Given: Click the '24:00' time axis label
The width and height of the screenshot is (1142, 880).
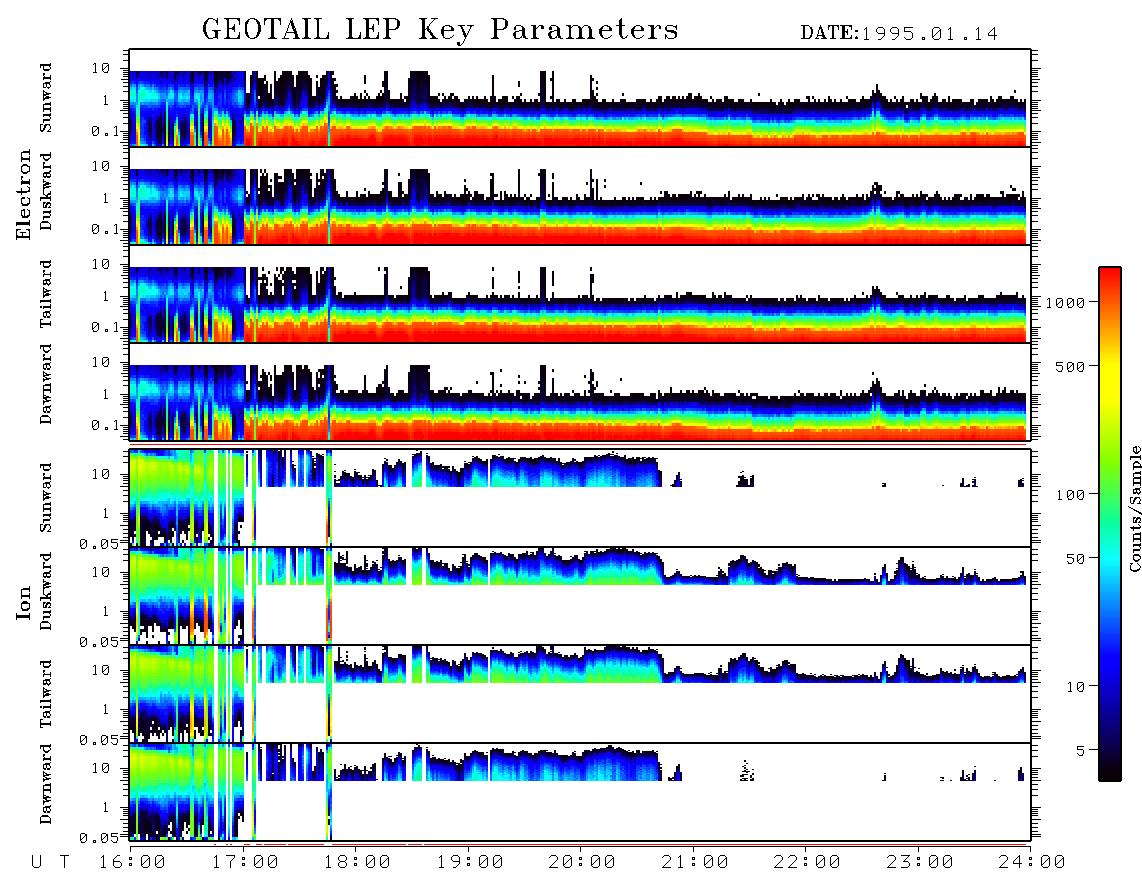Looking at the screenshot, I should tap(1031, 862).
